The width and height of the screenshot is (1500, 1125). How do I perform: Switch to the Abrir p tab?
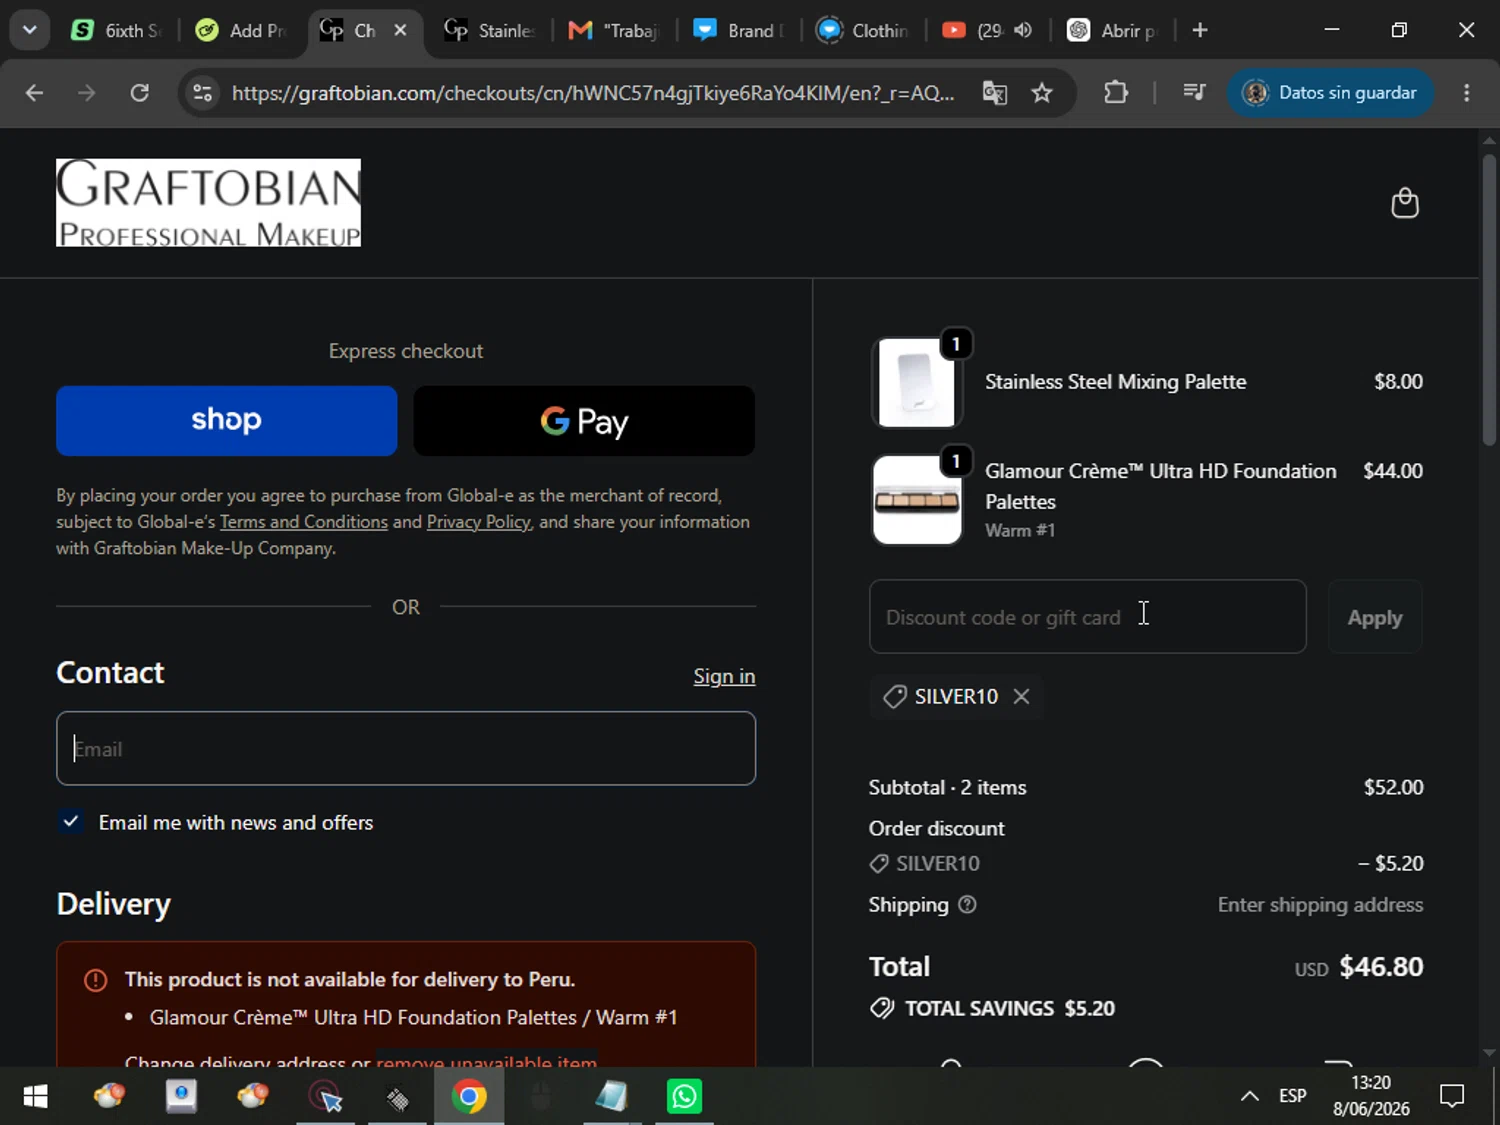(1111, 31)
